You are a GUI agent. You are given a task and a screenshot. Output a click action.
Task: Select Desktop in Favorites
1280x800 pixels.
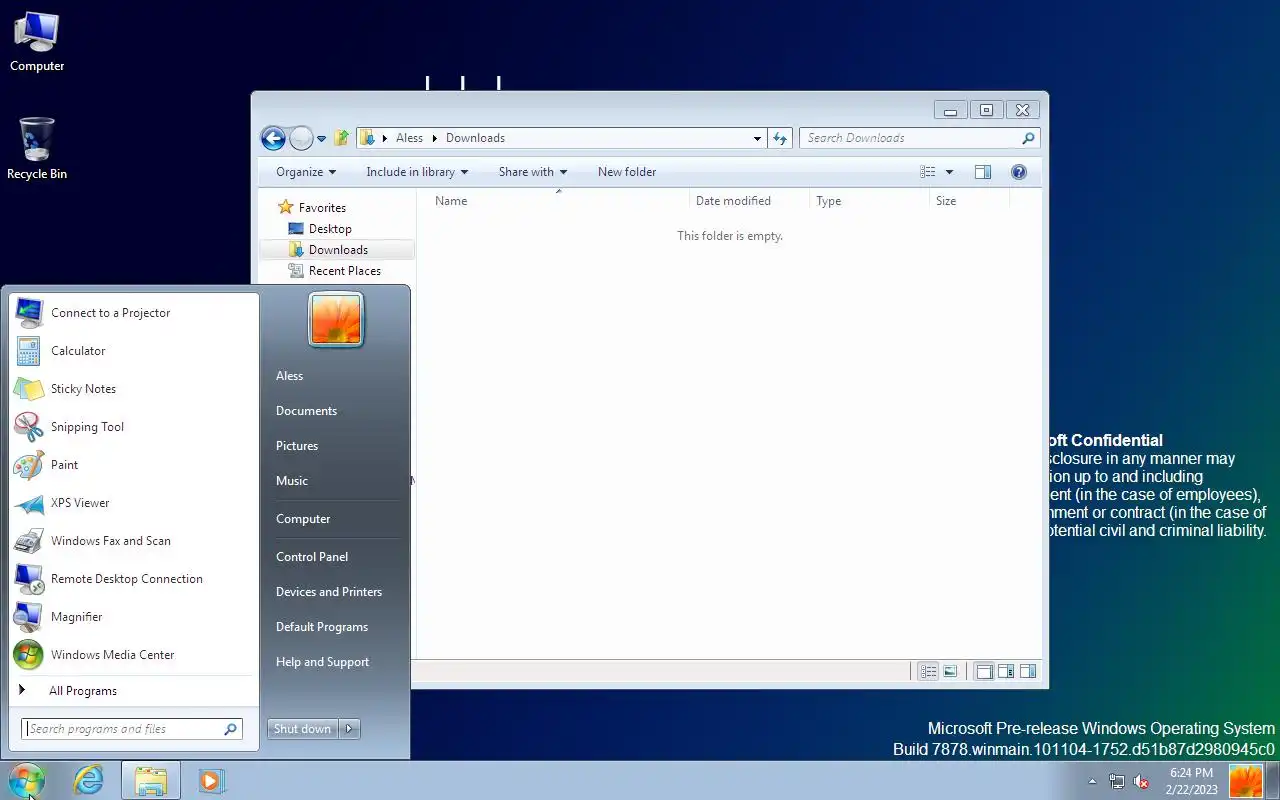330,229
